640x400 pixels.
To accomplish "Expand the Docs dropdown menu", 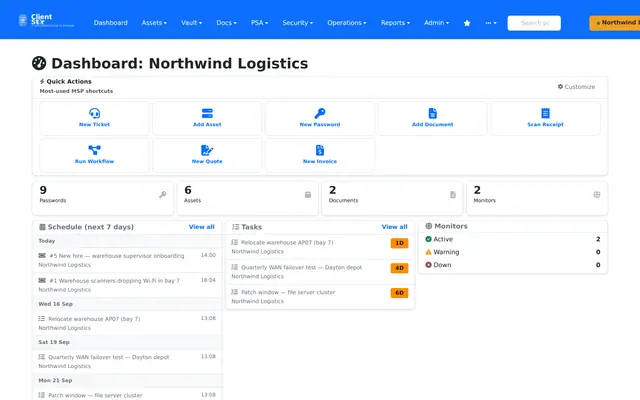I will pyautogui.click(x=227, y=23).
